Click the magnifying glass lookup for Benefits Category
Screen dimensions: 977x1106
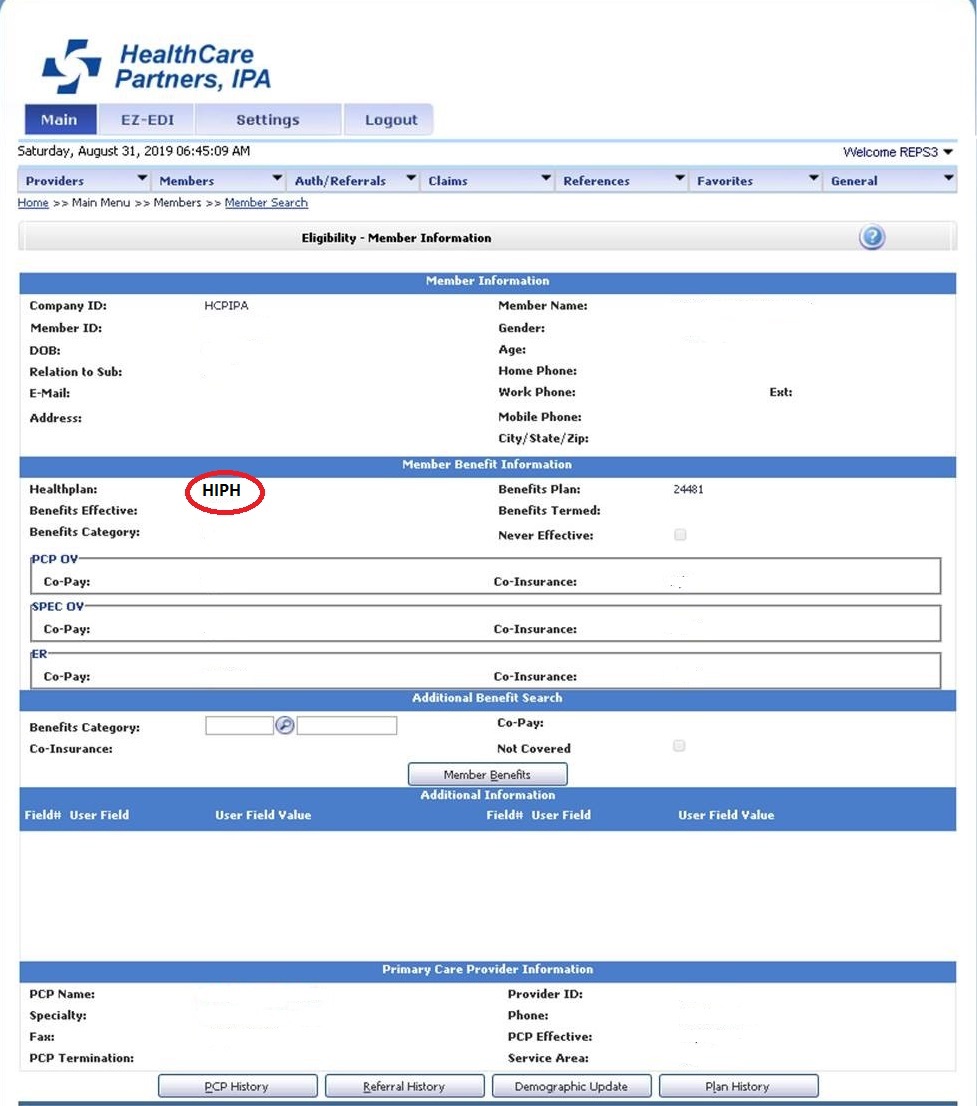coord(284,725)
